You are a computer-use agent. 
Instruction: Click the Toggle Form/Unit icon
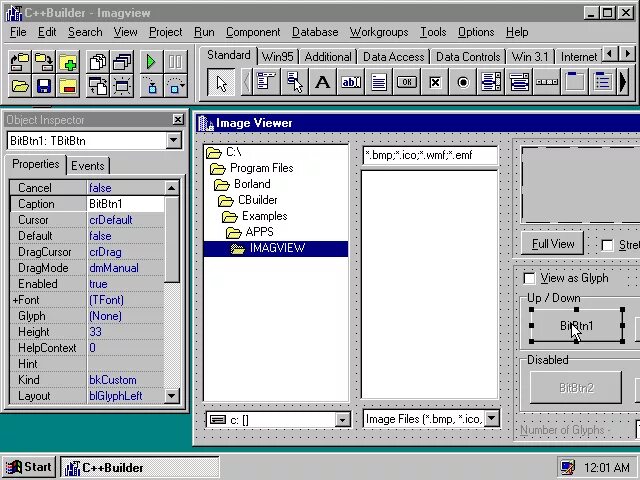coord(98,86)
